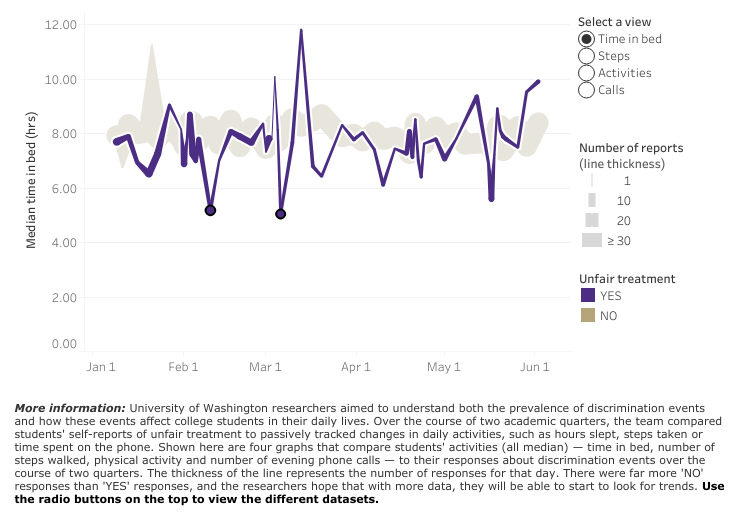The width and height of the screenshot is (739, 527).
Task: Click the thickness legend box for 10
Action: tap(591, 200)
